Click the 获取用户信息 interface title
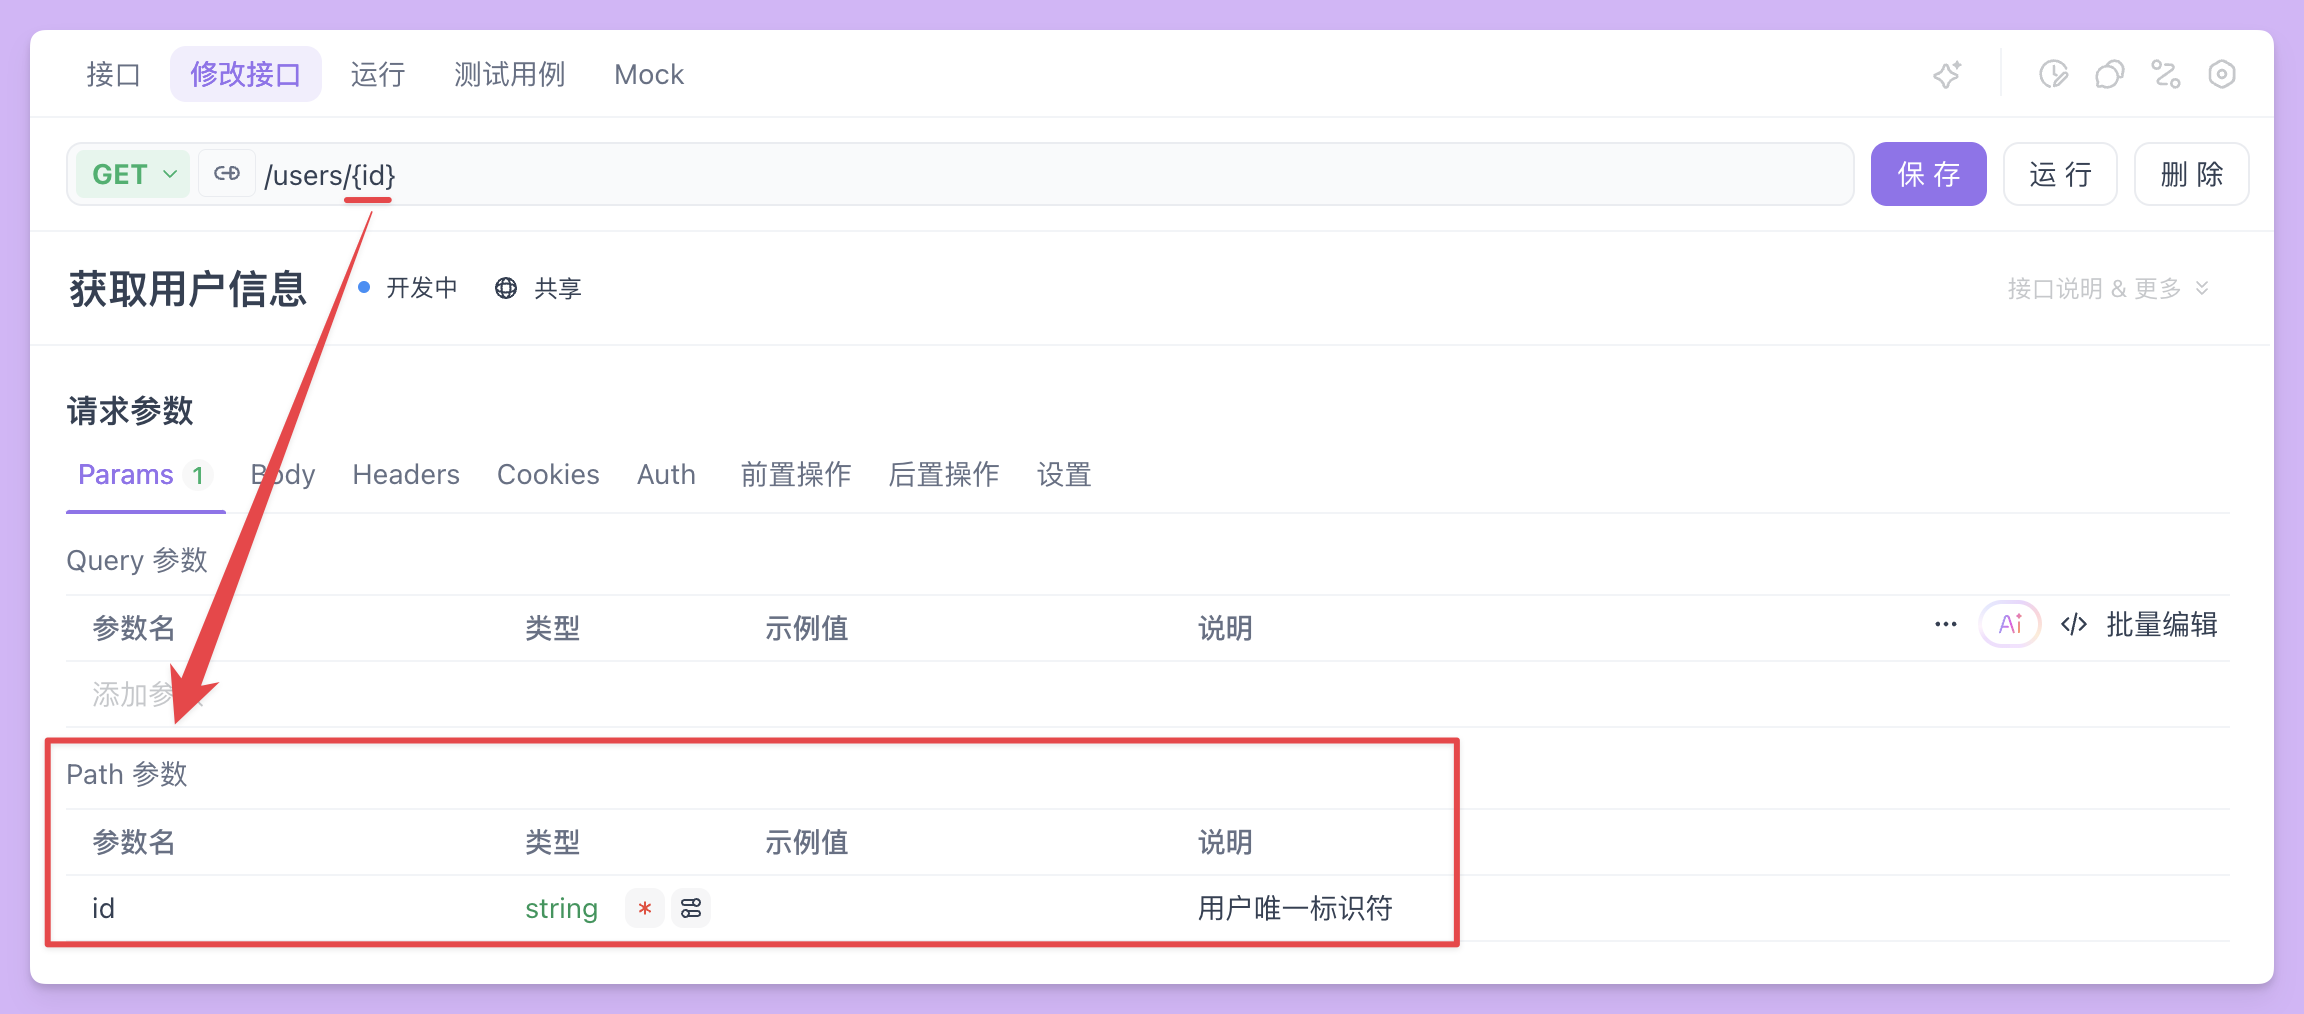The width and height of the screenshot is (2304, 1014). click(x=188, y=288)
